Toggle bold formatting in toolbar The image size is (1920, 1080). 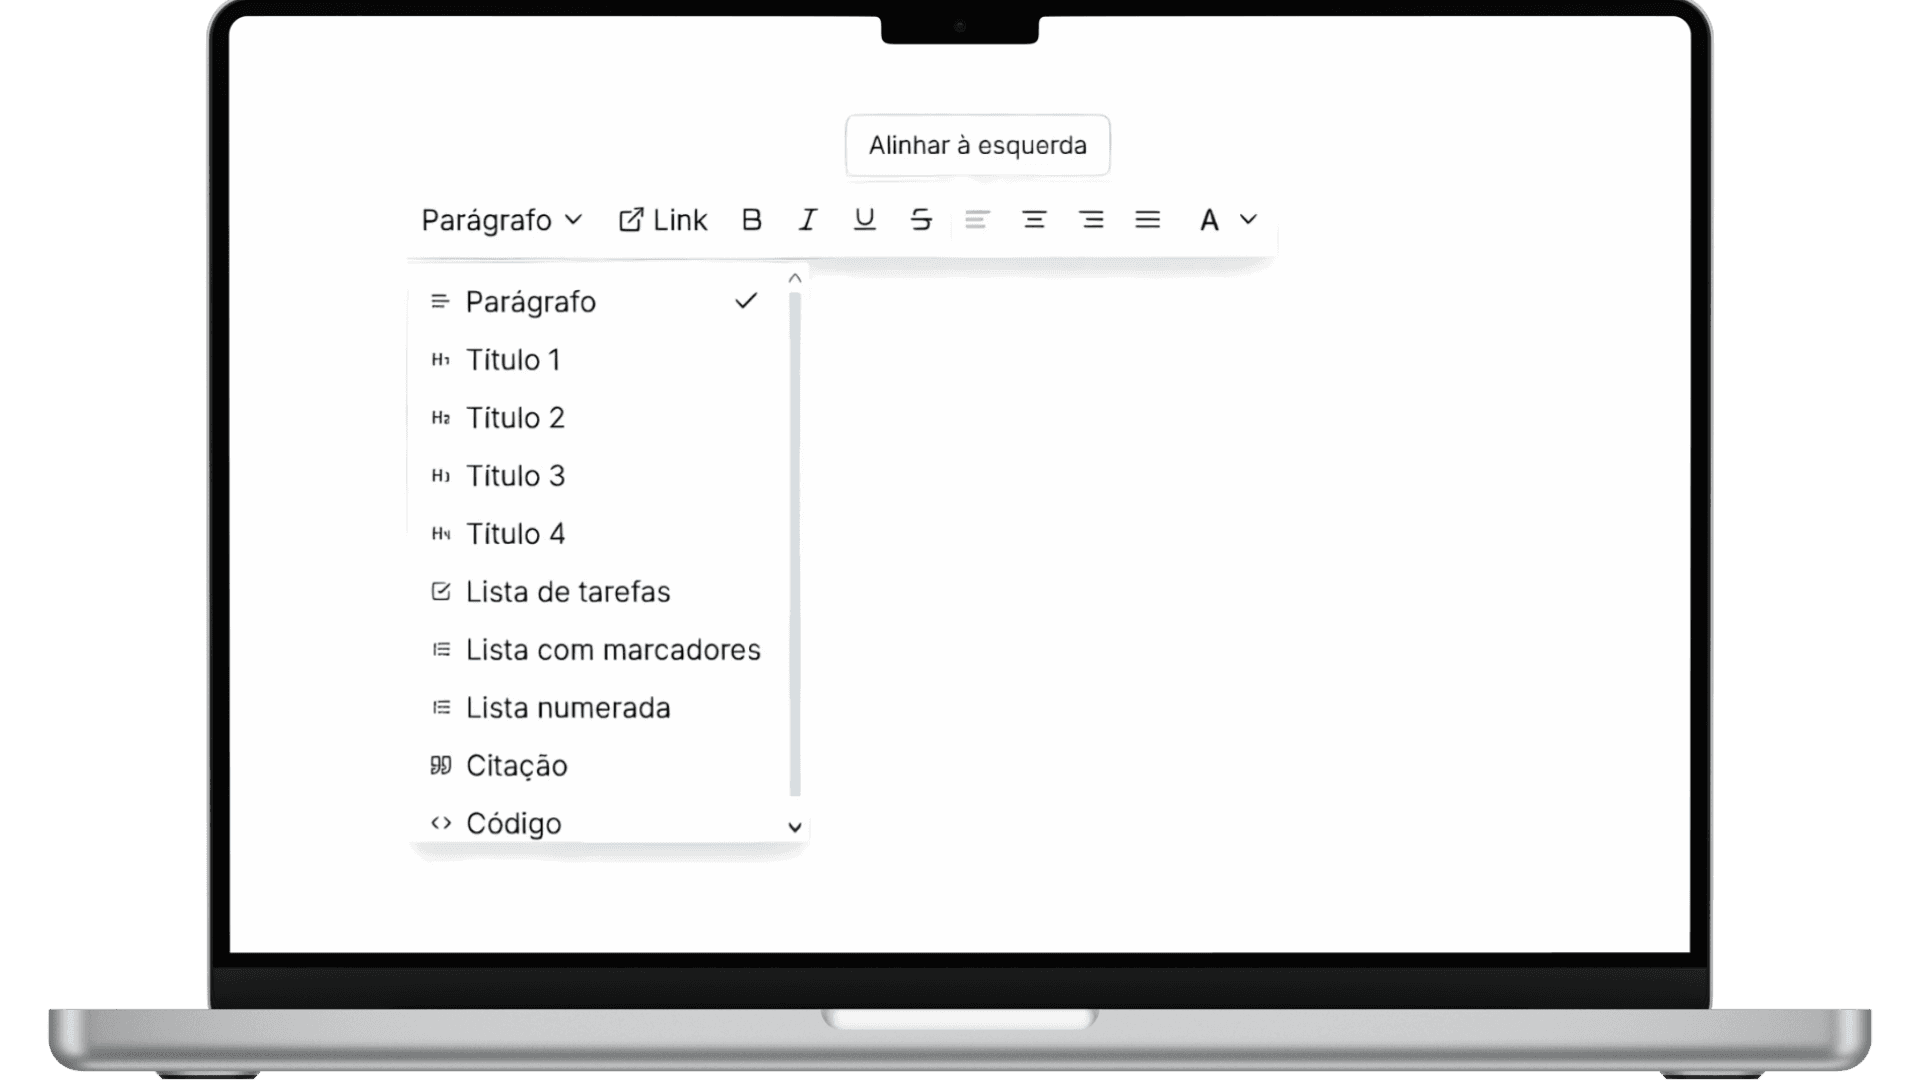[x=752, y=220]
